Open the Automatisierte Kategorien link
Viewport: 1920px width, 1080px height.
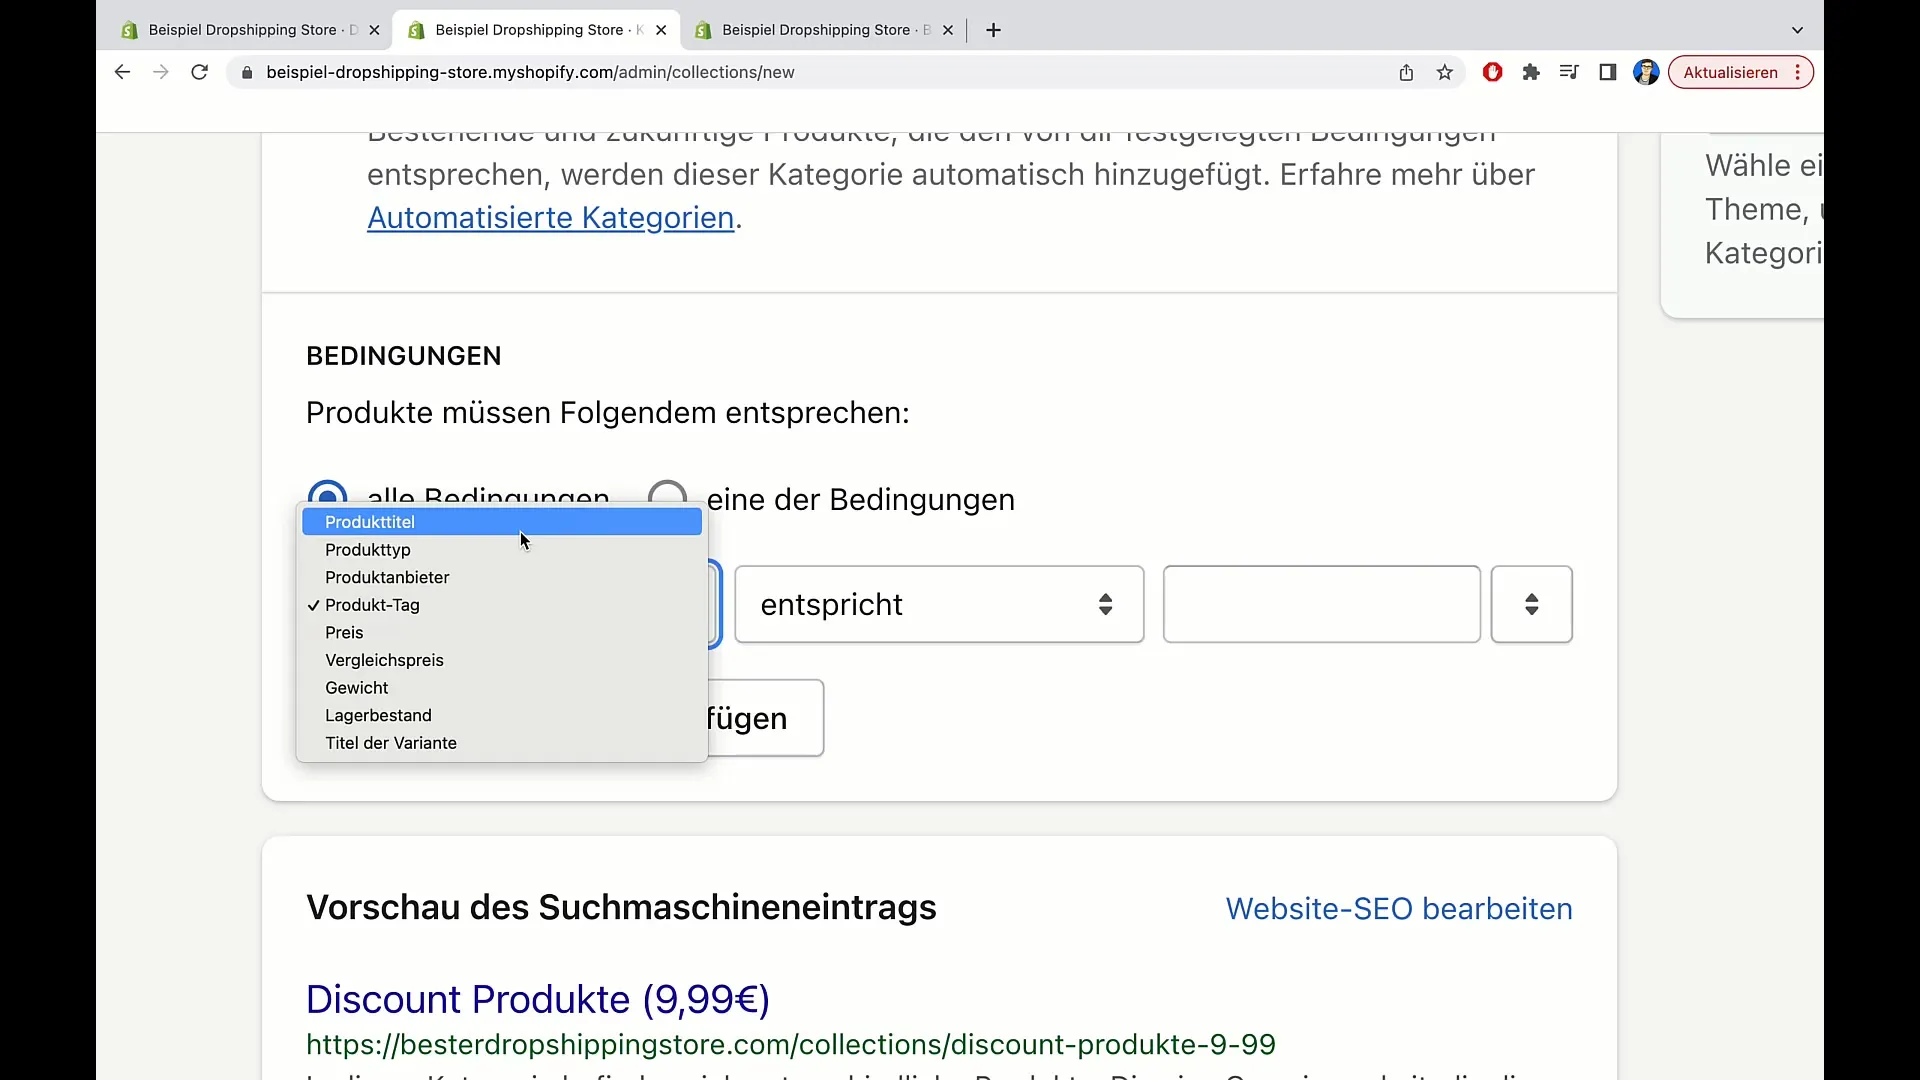[x=551, y=217]
